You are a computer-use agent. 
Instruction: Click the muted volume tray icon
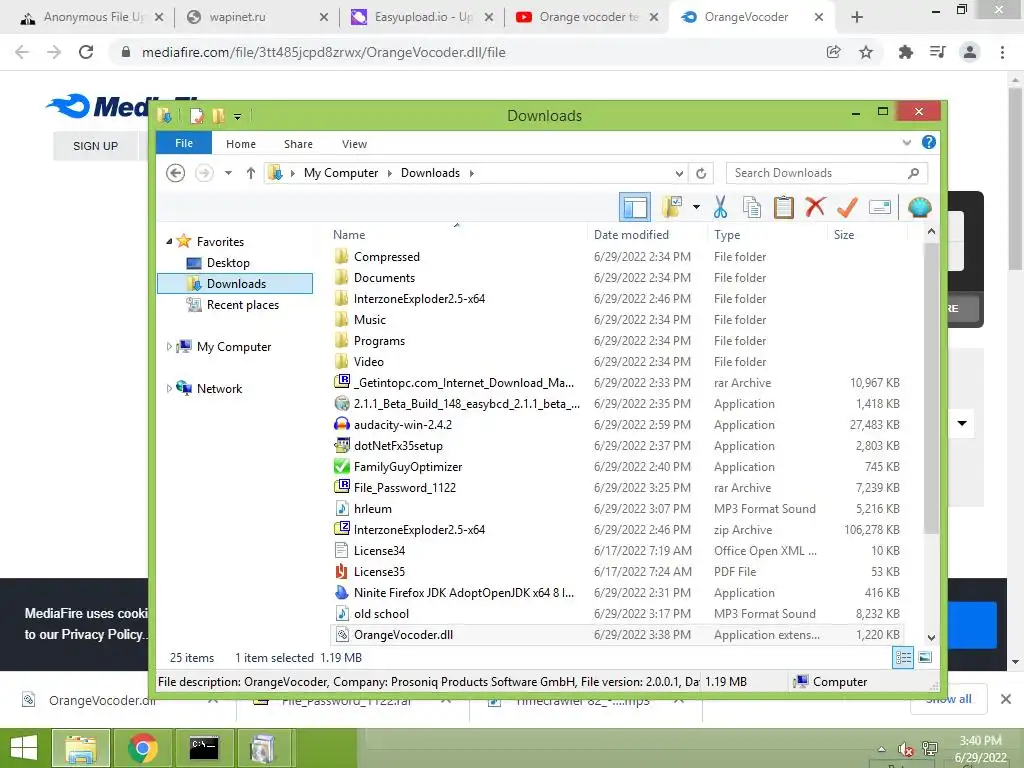tap(904, 750)
